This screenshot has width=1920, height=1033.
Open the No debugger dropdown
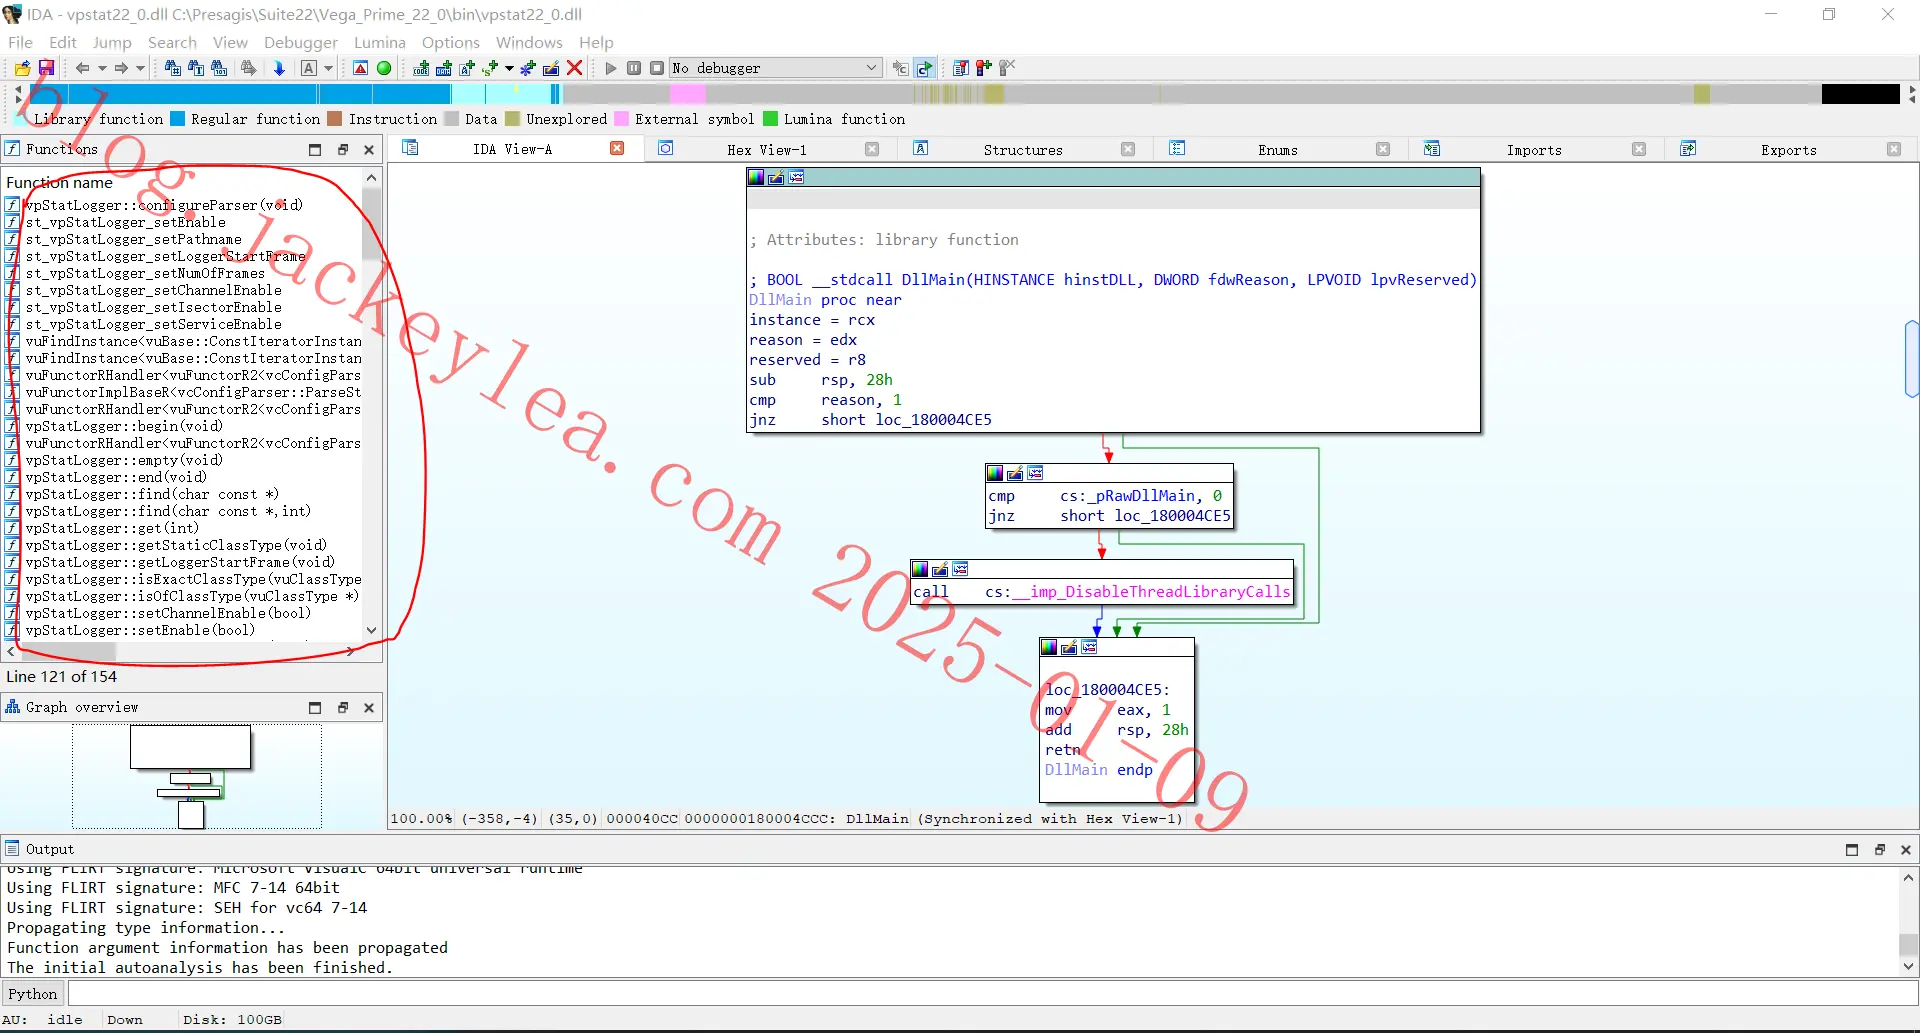click(775, 68)
